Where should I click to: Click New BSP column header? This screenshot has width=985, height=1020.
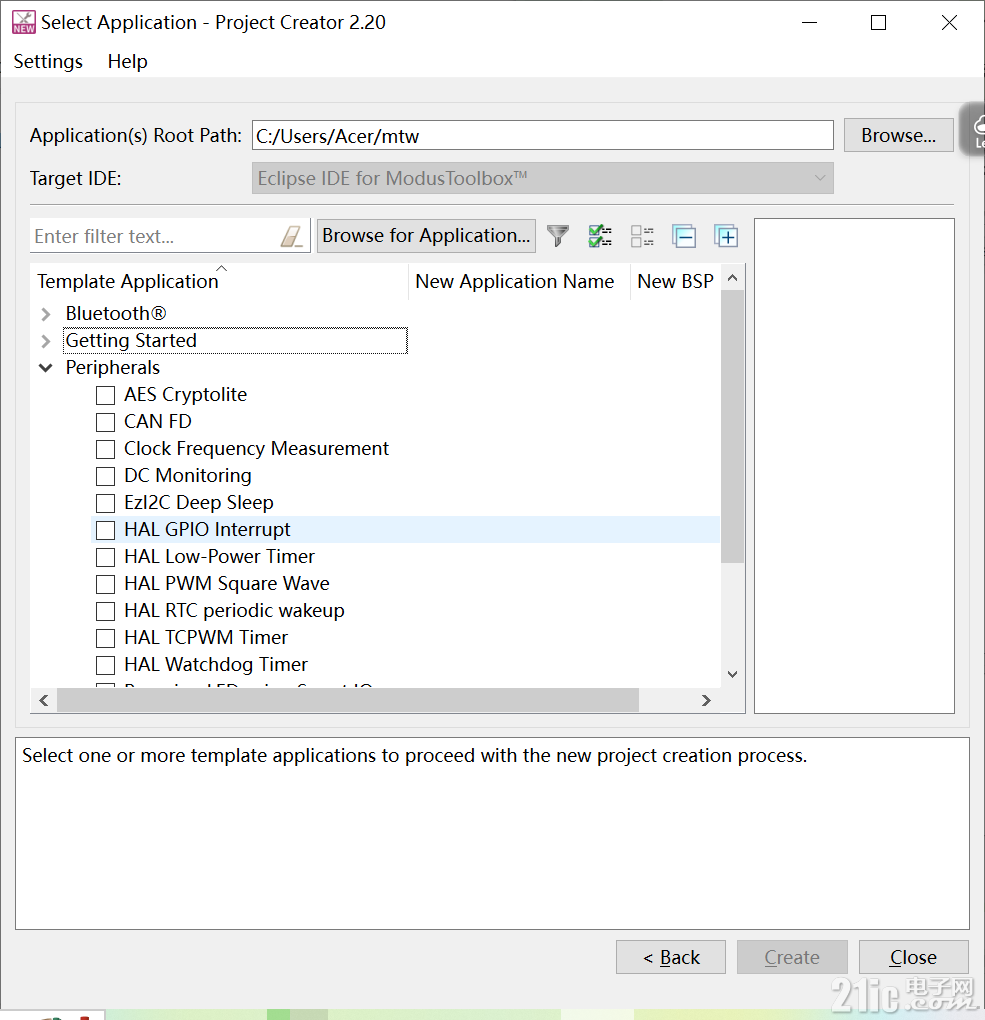(x=675, y=281)
